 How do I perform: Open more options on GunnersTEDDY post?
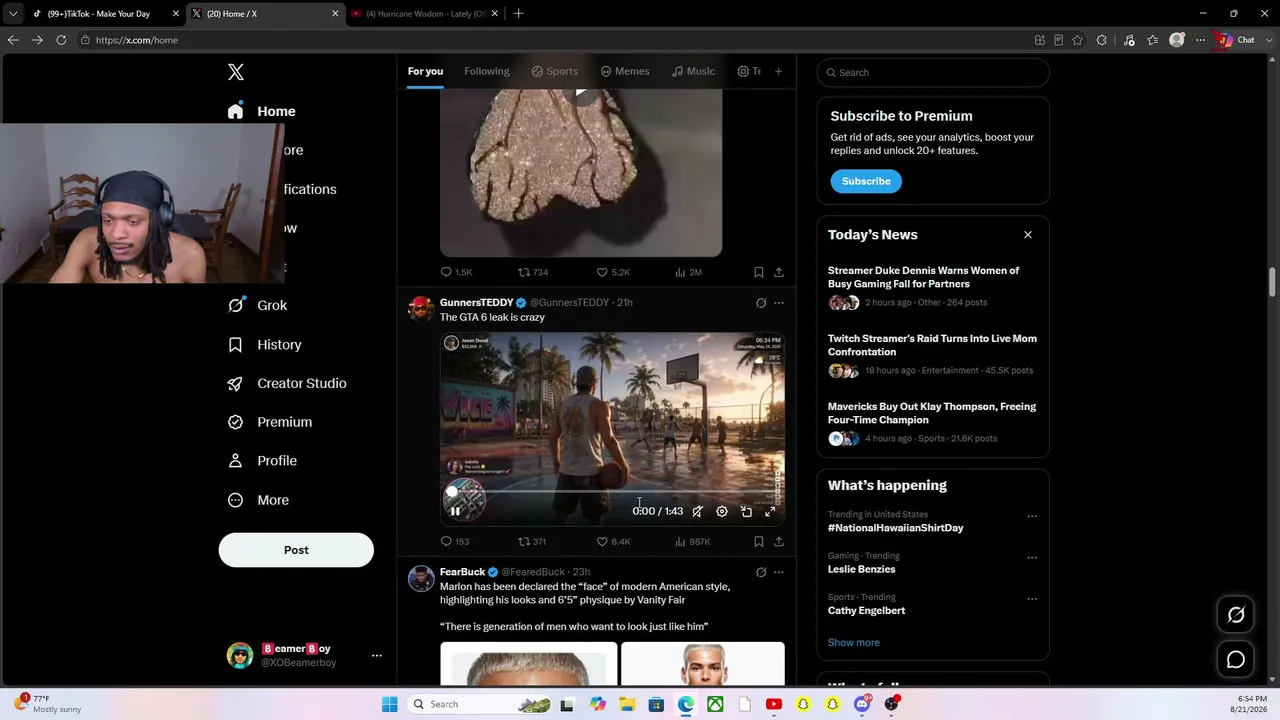[x=779, y=303]
